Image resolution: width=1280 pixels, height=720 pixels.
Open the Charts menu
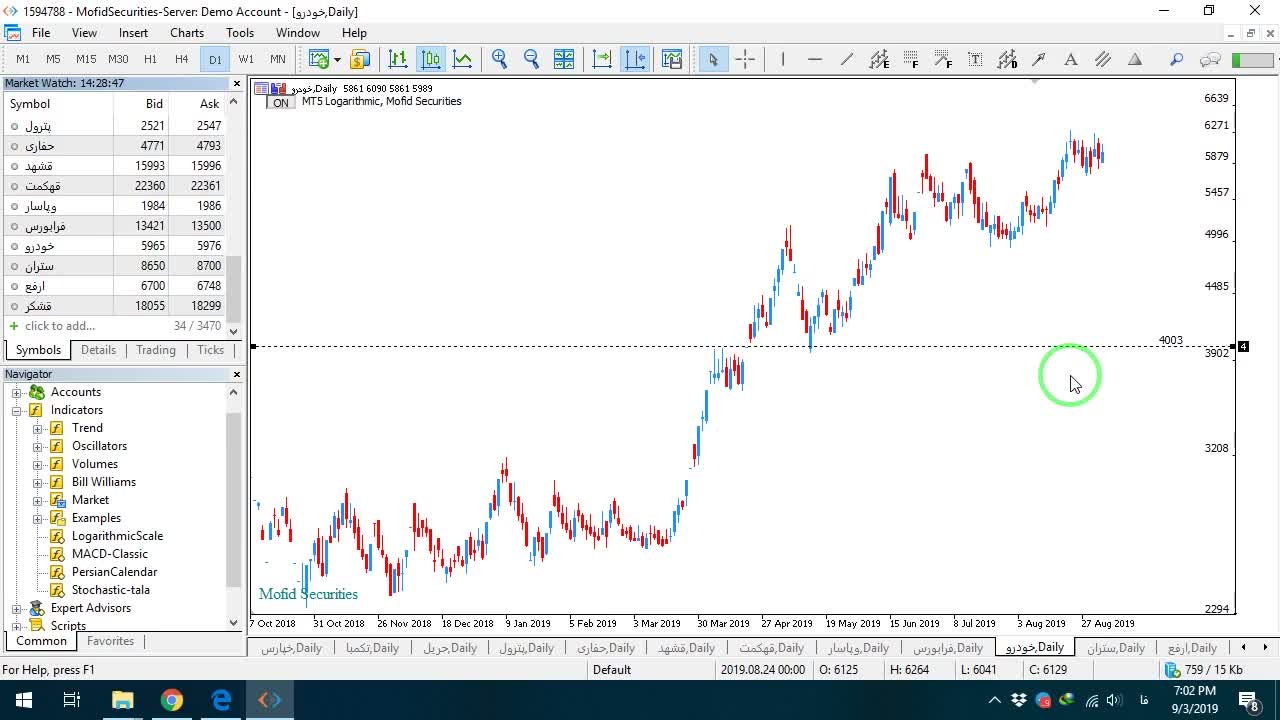click(187, 33)
